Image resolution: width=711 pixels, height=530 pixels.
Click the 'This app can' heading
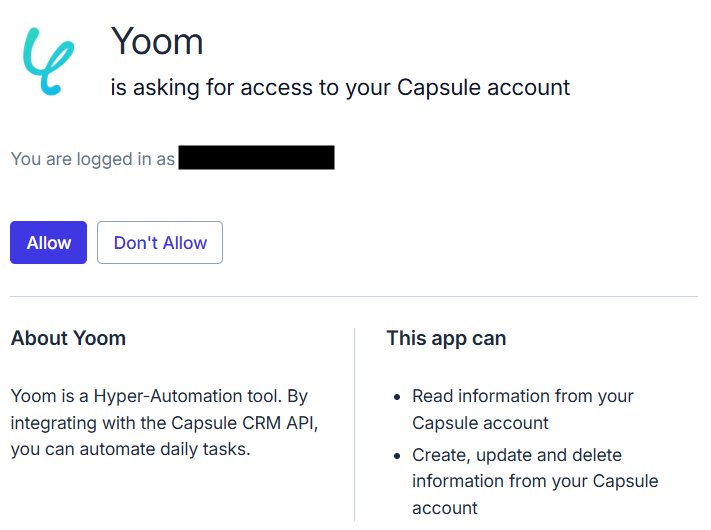click(x=446, y=338)
